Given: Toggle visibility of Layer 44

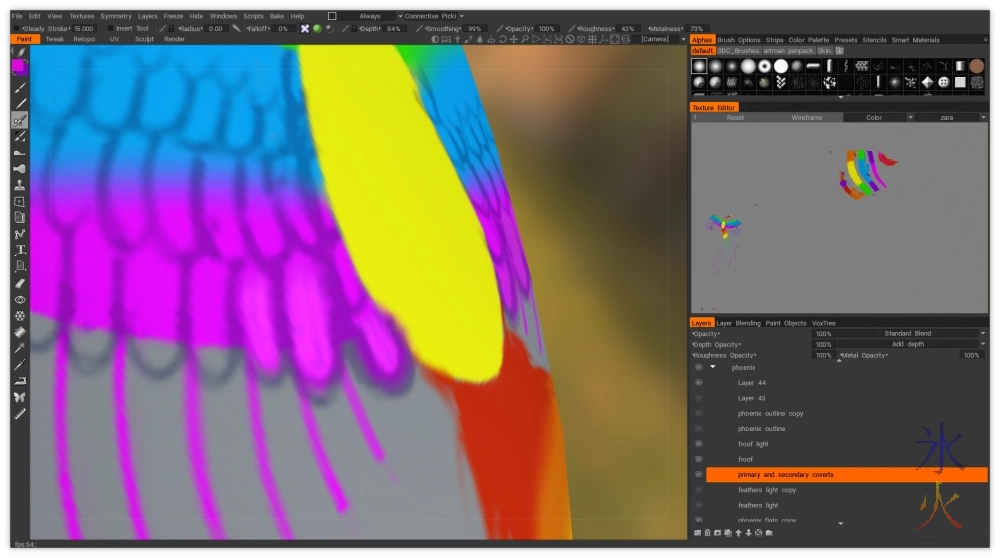Looking at the screenshot, I should pyautogui.click(x=698, y=383).
